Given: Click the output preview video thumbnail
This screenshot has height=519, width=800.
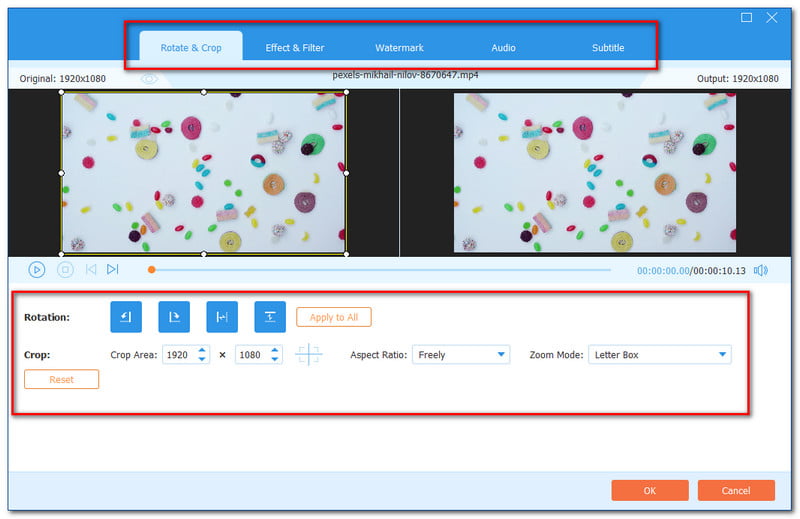Looking at the screenshot, I should [595, 172].
